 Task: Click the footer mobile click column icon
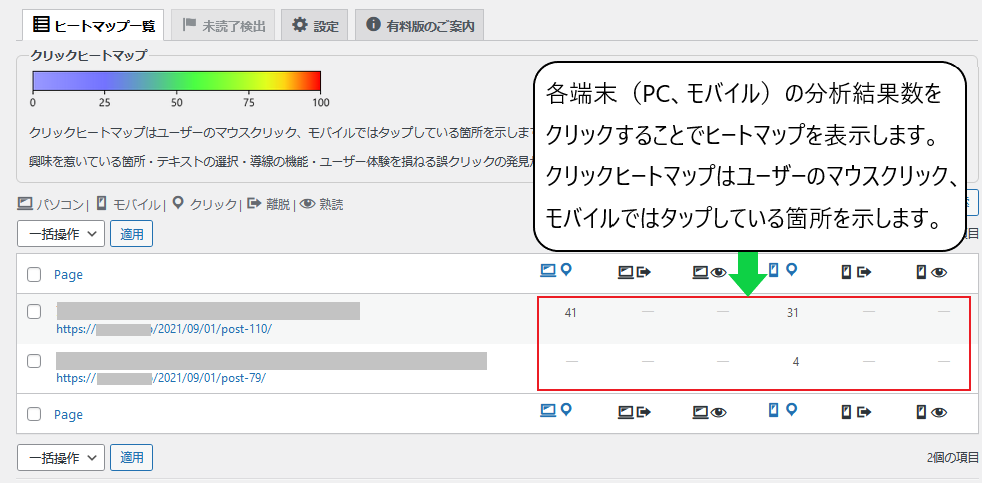pyautogui.click(x=781, y=411)
